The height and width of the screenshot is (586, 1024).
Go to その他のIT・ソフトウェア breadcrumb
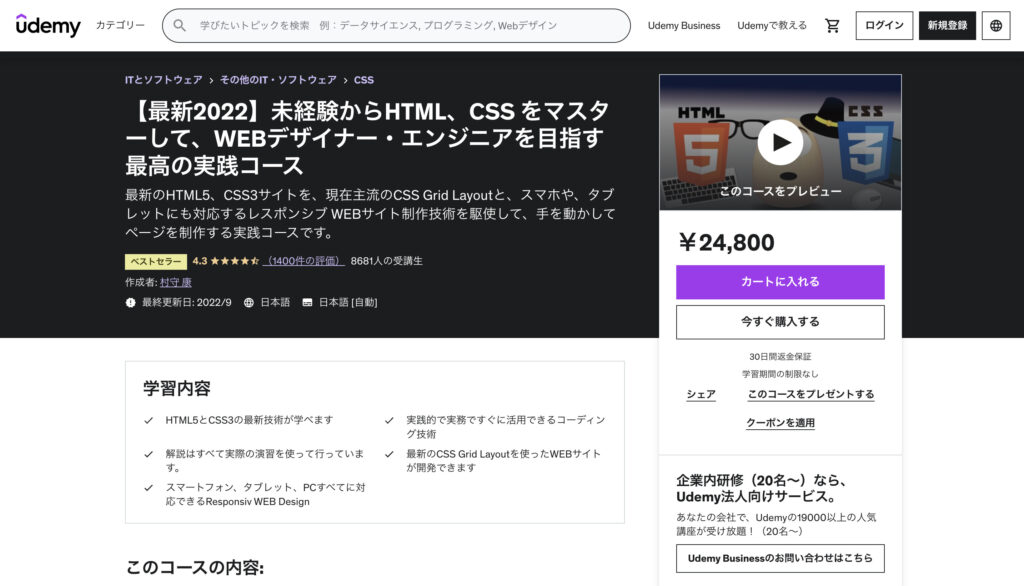278,80
